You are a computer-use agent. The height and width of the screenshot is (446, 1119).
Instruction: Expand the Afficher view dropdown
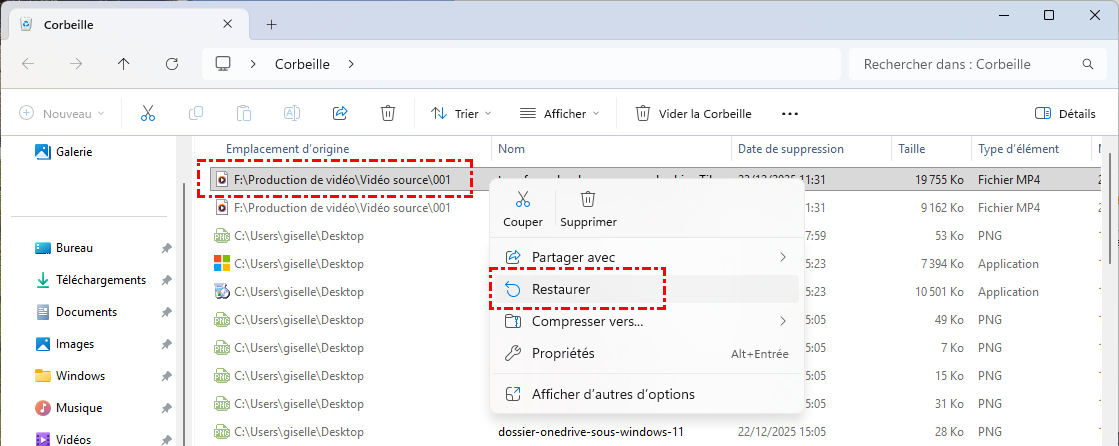[x=560, y=113]
